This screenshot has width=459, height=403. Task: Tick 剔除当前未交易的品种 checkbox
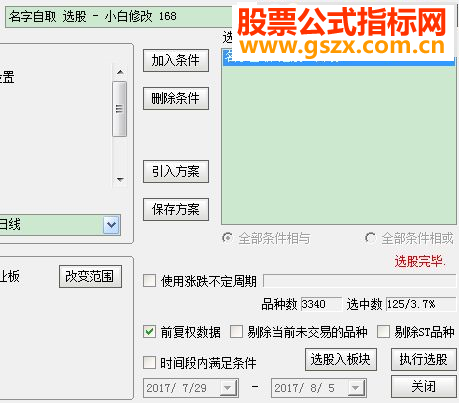(x=236, y=332)
